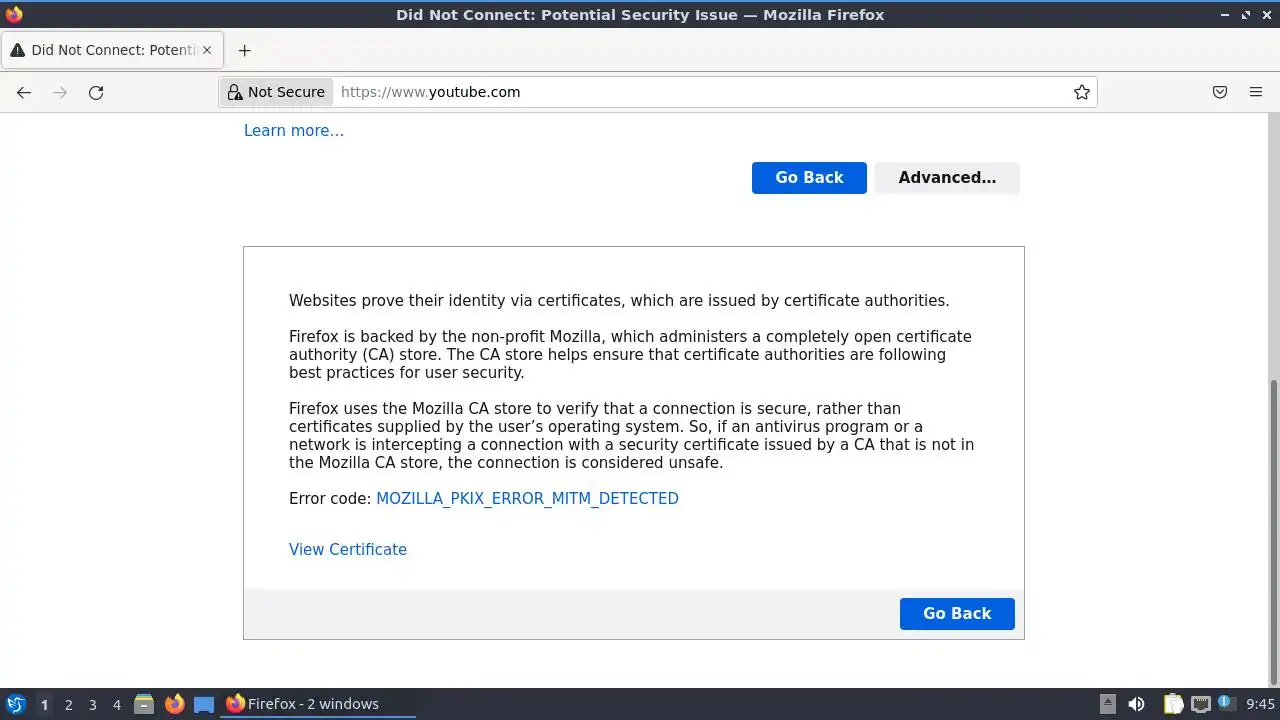Launch Firefox from the taskbar quick launcher
The width and height of the screenshot is (1280, 720).
[175, 704]
